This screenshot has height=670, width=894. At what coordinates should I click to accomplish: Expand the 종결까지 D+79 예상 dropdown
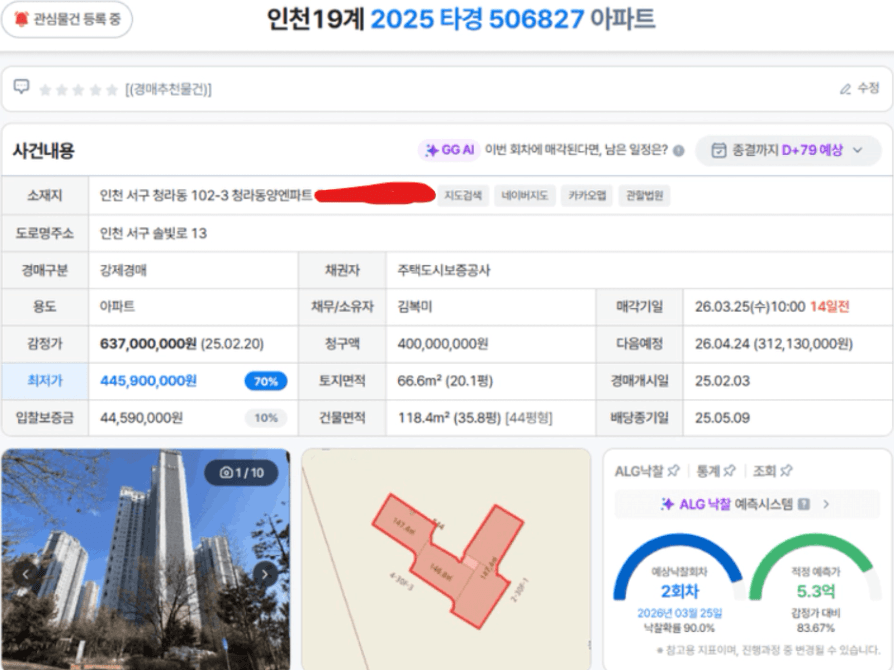[x=788, y=151]
